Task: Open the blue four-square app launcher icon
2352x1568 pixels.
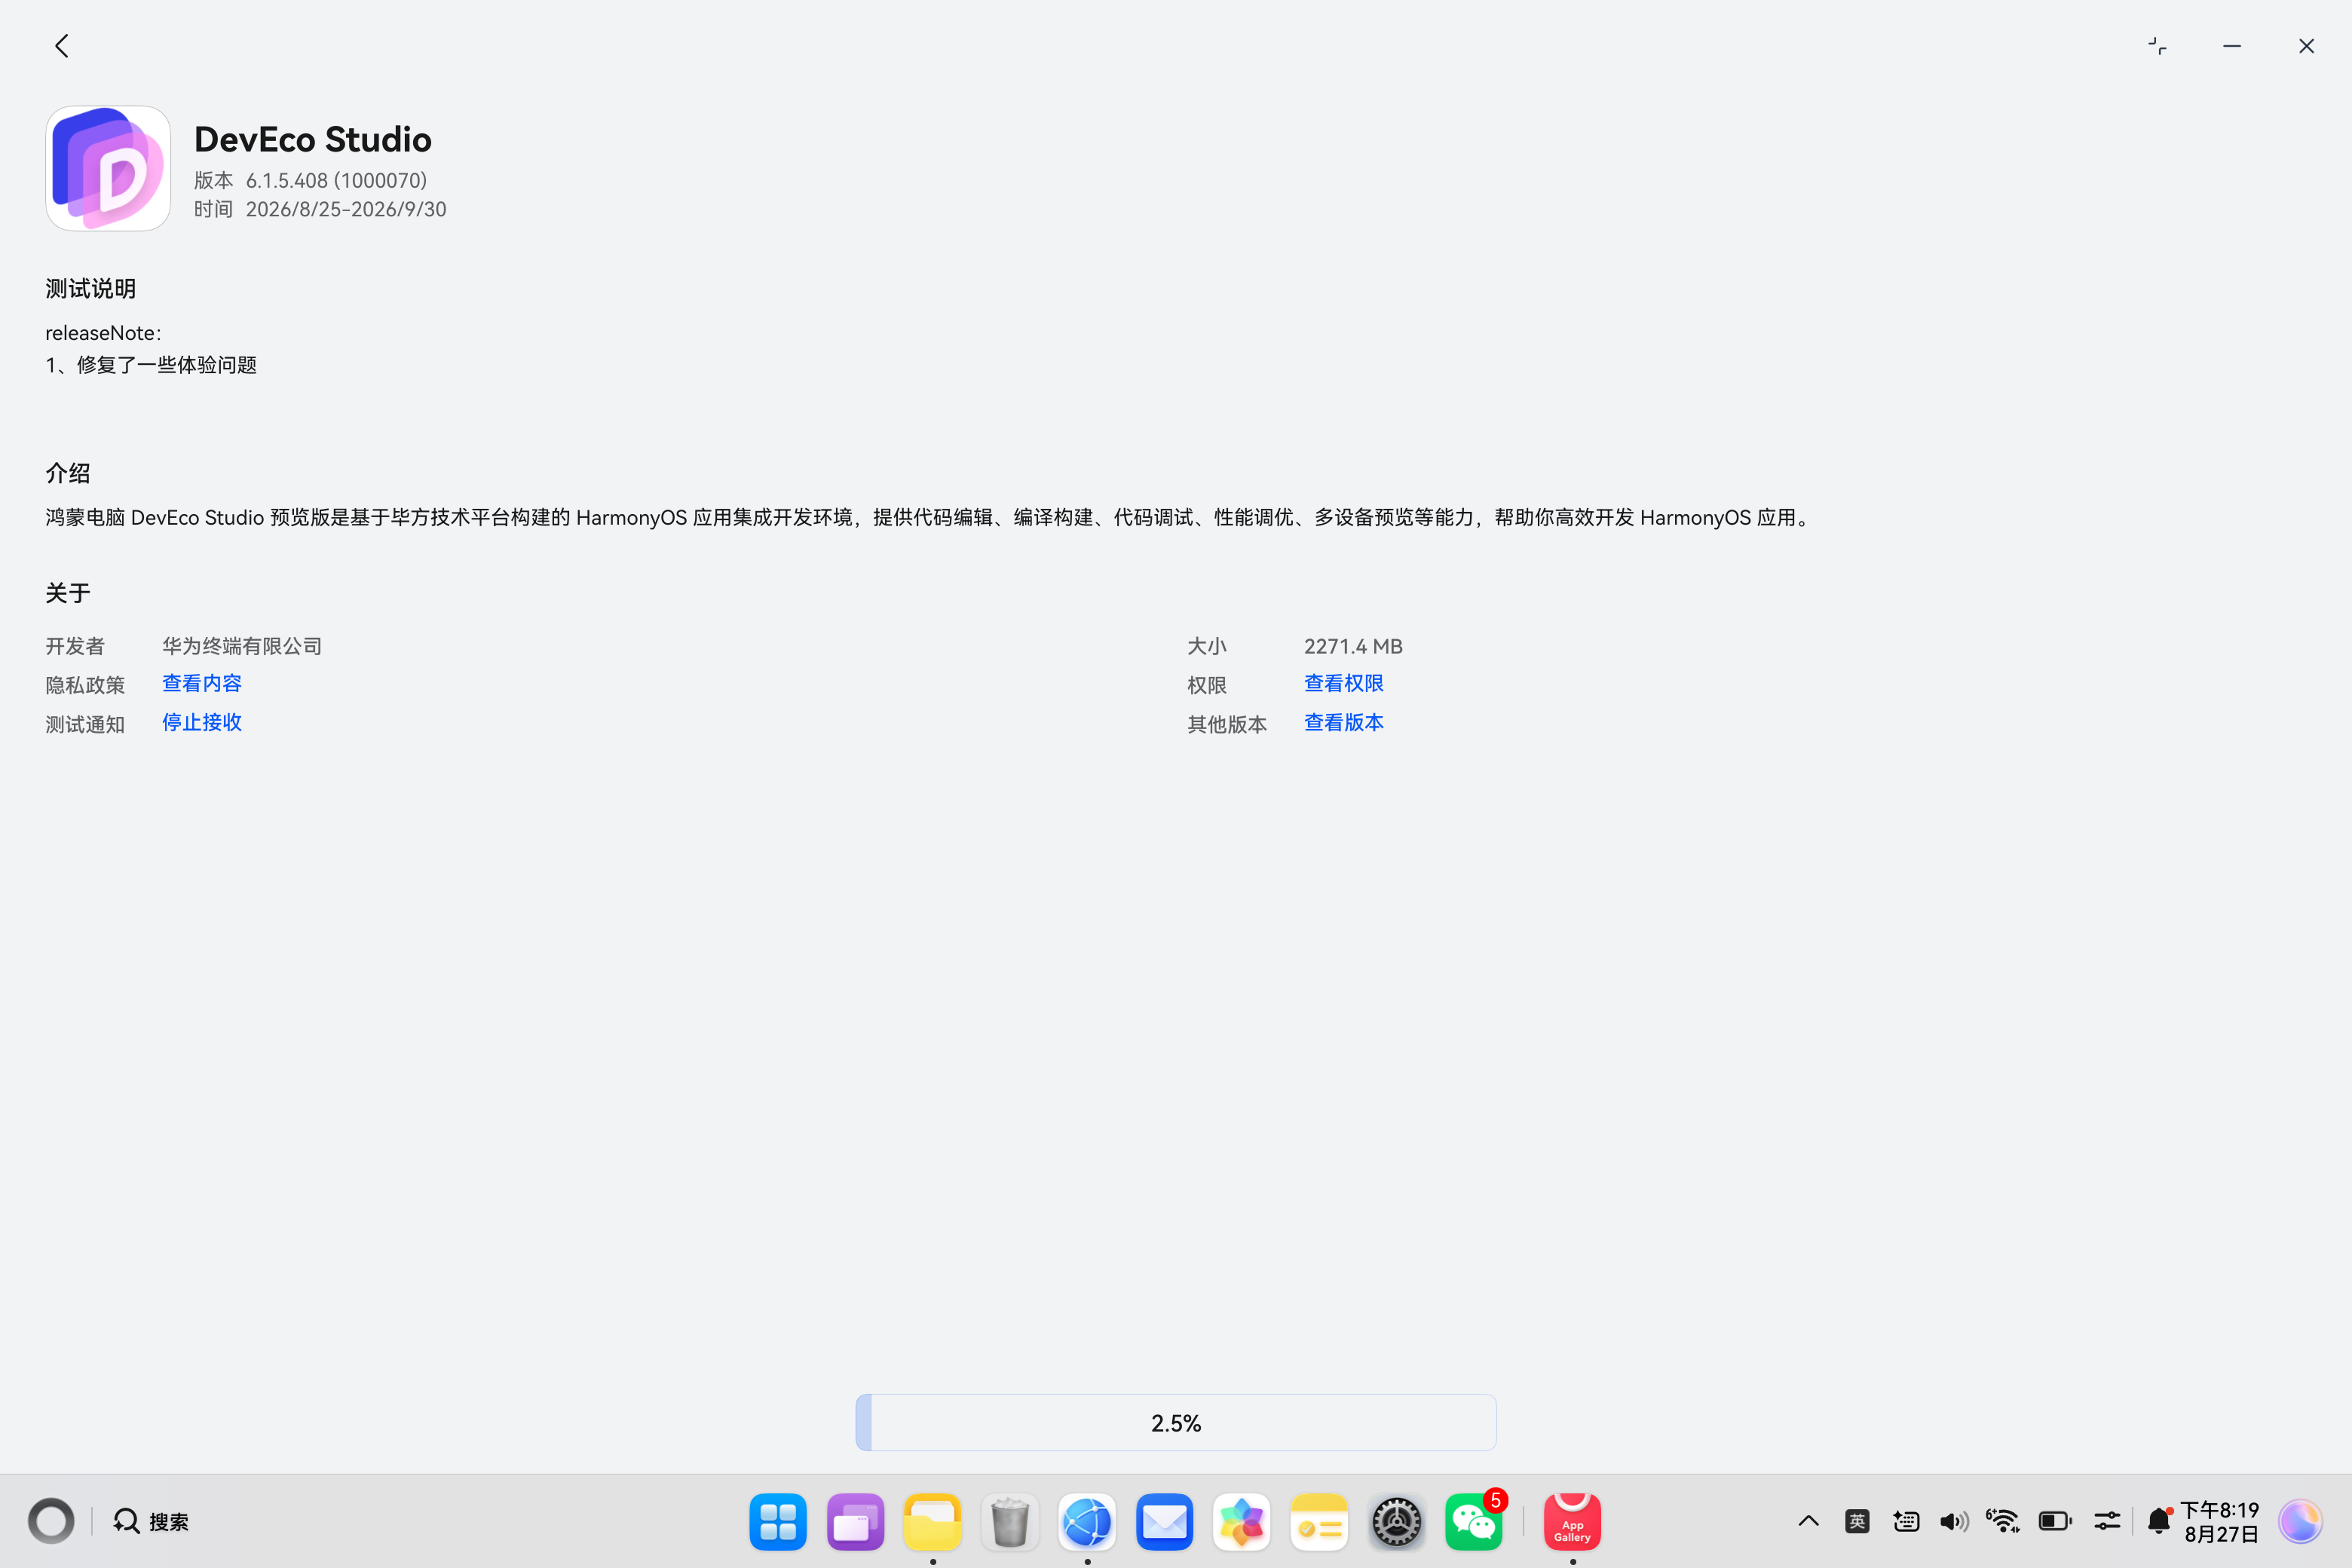Action: tap(778, 1522)
